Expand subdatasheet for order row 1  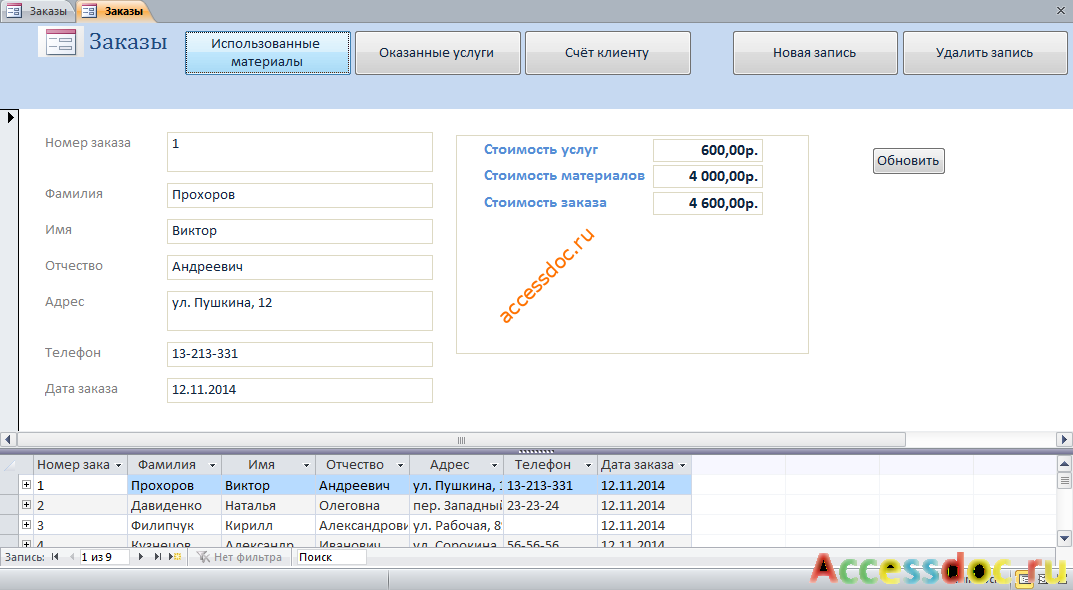tap(26, 485)
